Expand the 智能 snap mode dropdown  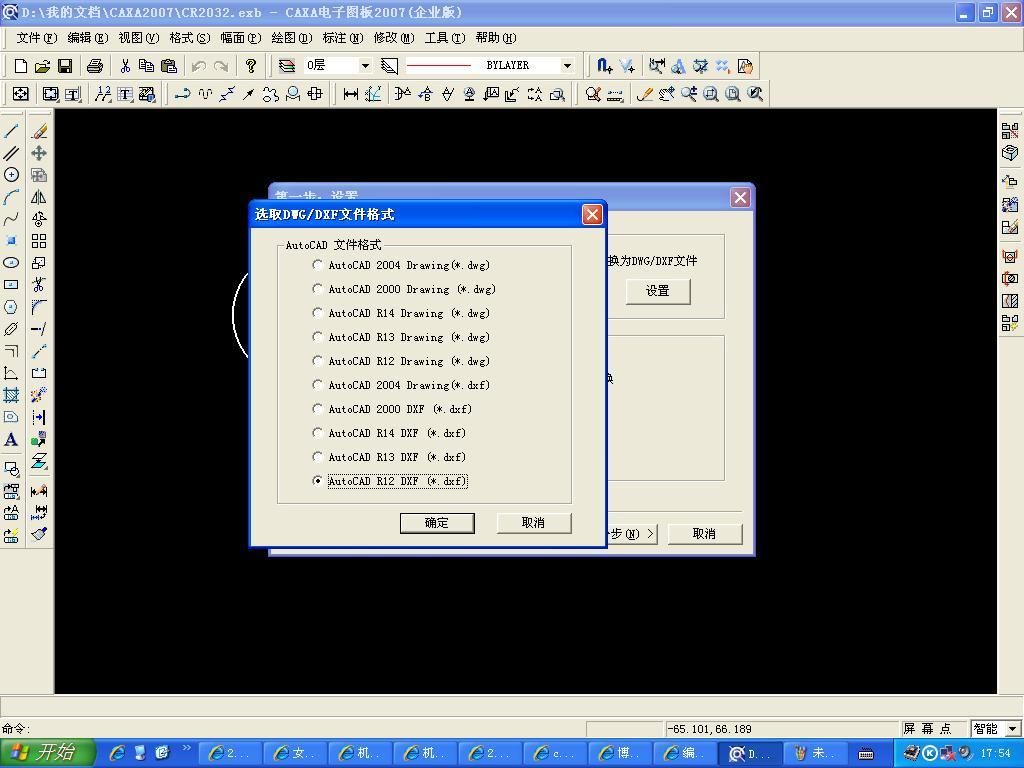coord(1012,729)
